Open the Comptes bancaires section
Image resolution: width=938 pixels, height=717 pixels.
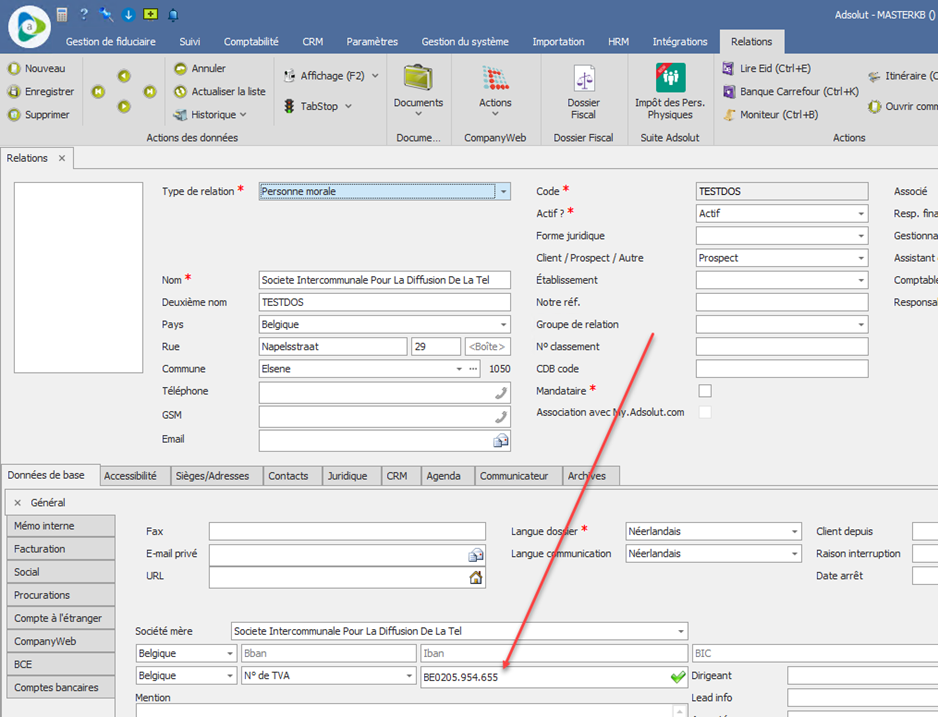(61, 687)
